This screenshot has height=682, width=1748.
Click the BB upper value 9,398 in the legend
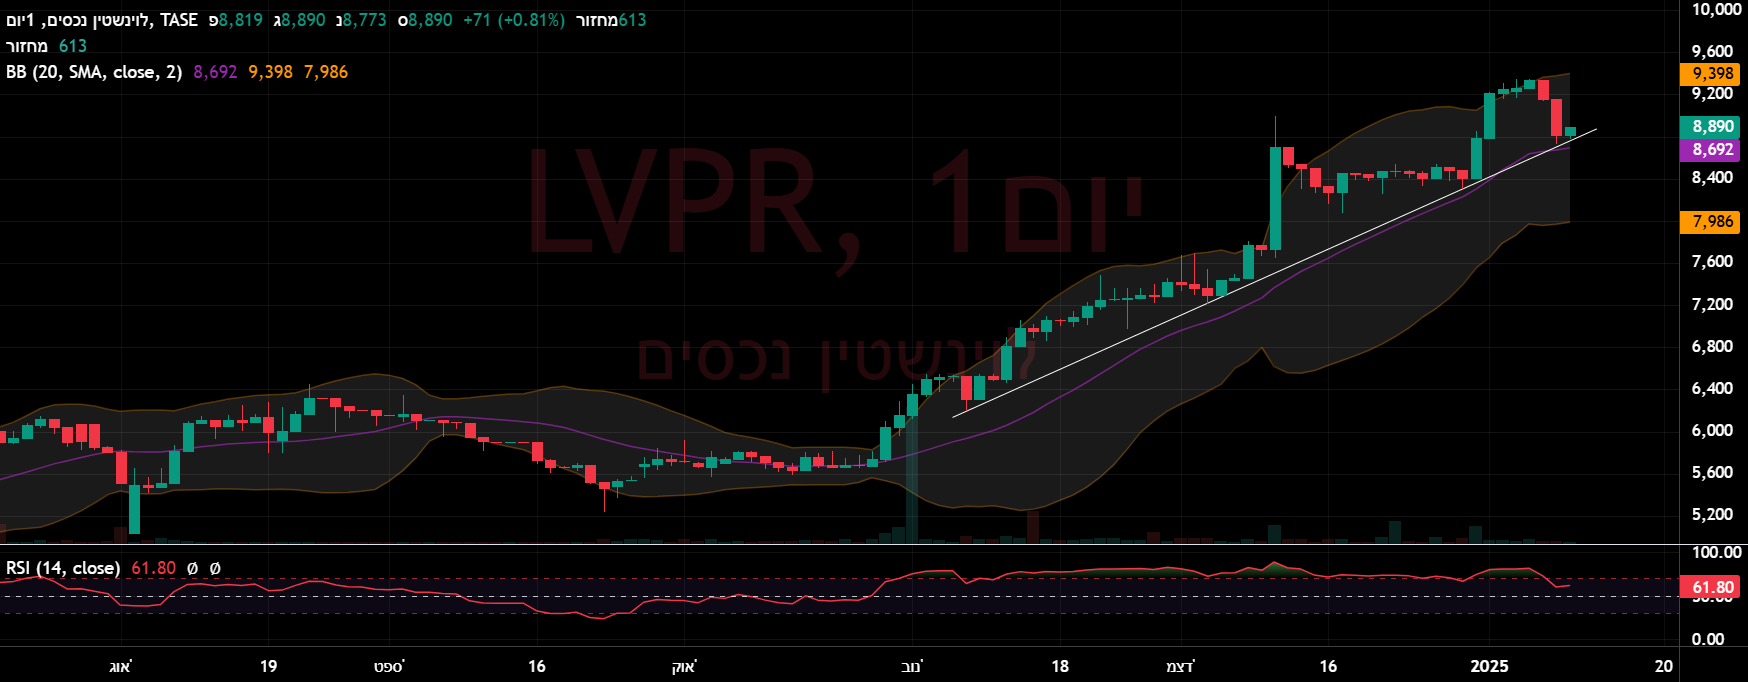pyautogui.click(x=271, y=72)
